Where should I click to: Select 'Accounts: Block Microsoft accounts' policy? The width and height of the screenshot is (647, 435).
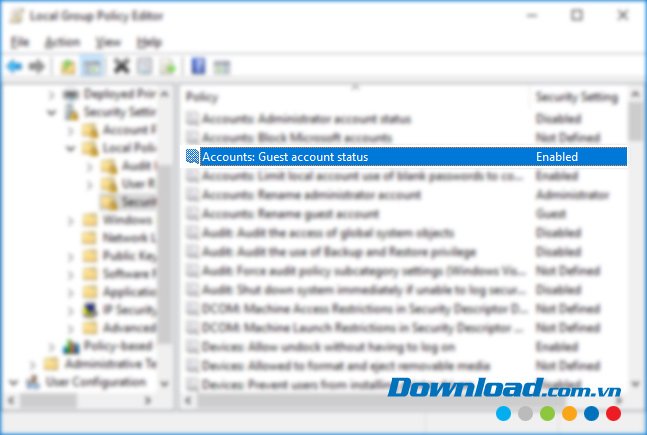(x=297, y=137)
